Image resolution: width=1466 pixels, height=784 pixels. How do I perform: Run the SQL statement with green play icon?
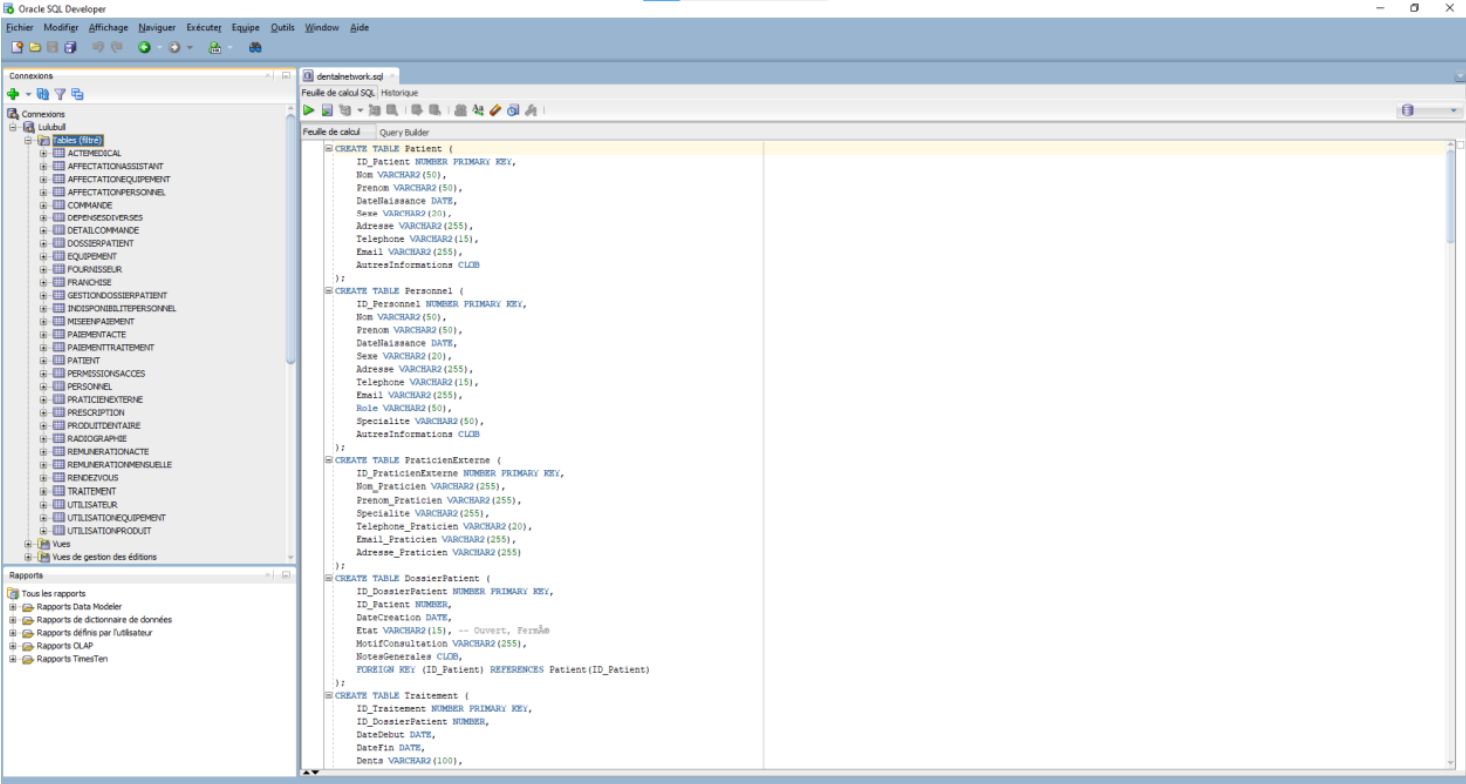[309, 110]
